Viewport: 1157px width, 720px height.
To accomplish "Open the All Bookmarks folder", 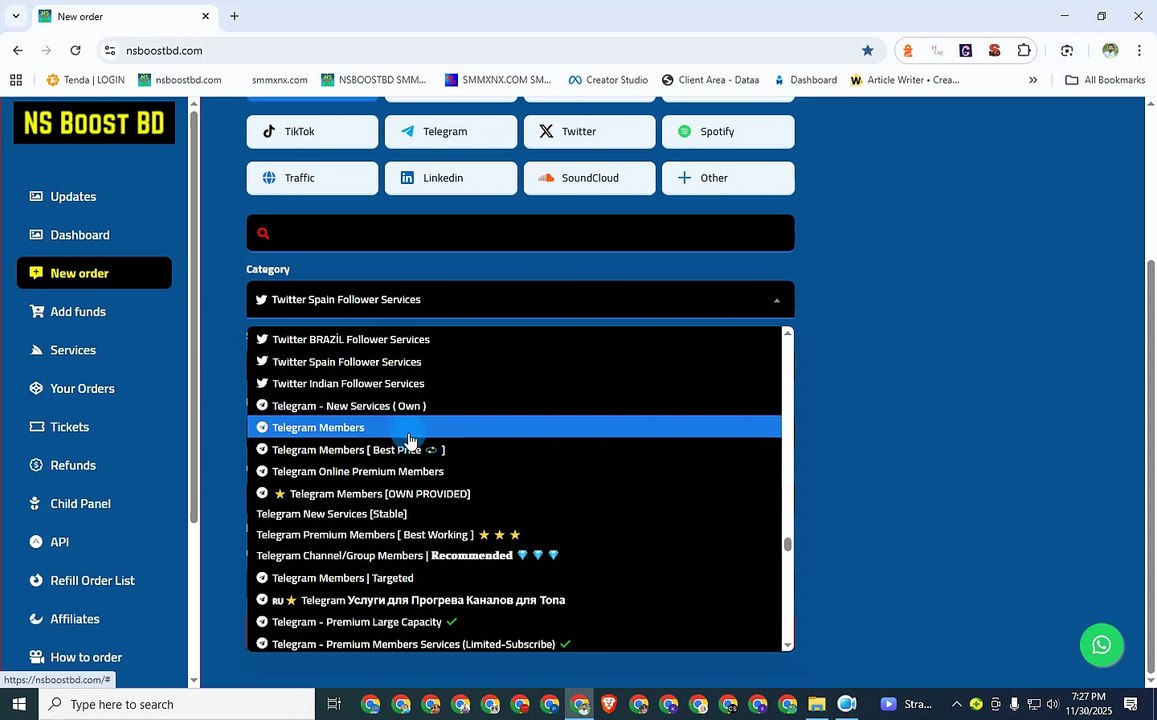I will (x=1105, y=80).
